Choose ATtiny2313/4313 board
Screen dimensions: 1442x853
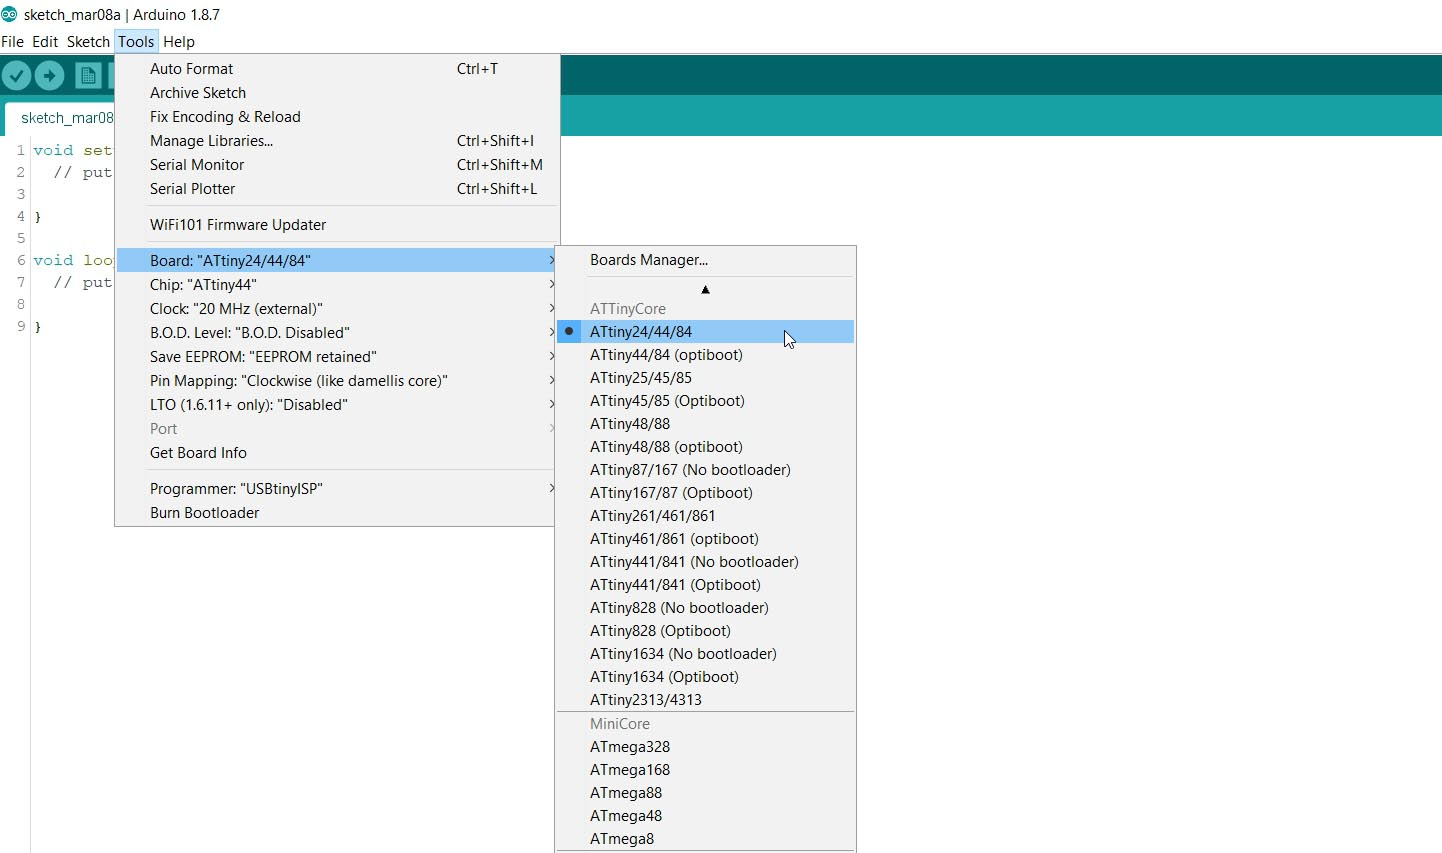pyautogui.click(x=705, y=699)
